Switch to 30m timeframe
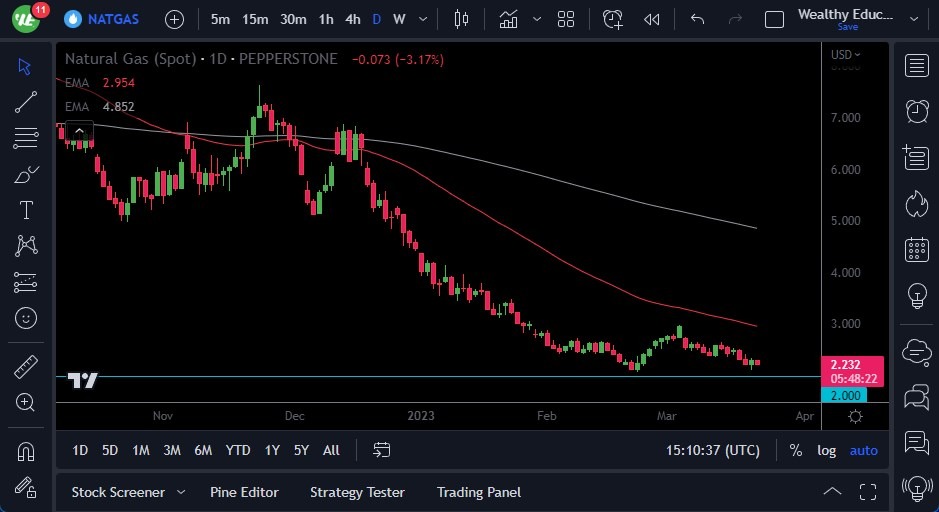This screenshot has height=512, width=939. coord(293,19)
